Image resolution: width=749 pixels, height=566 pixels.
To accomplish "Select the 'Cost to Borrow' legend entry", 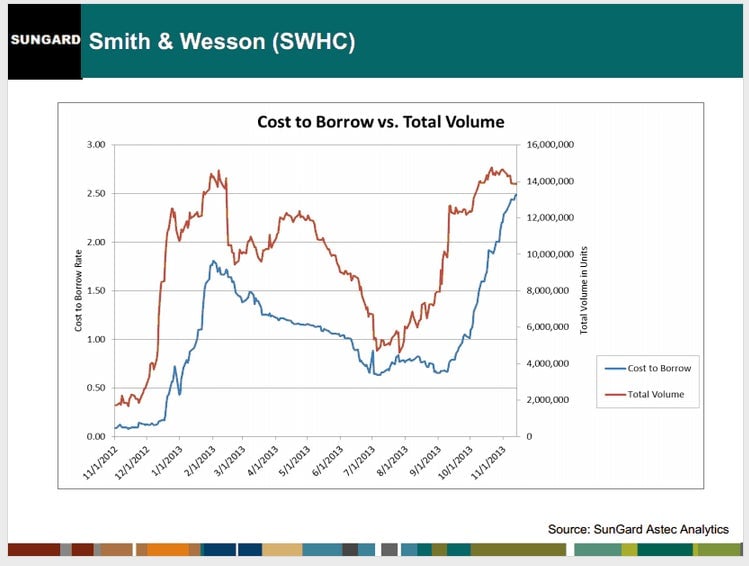I will (x=648, y=368).
